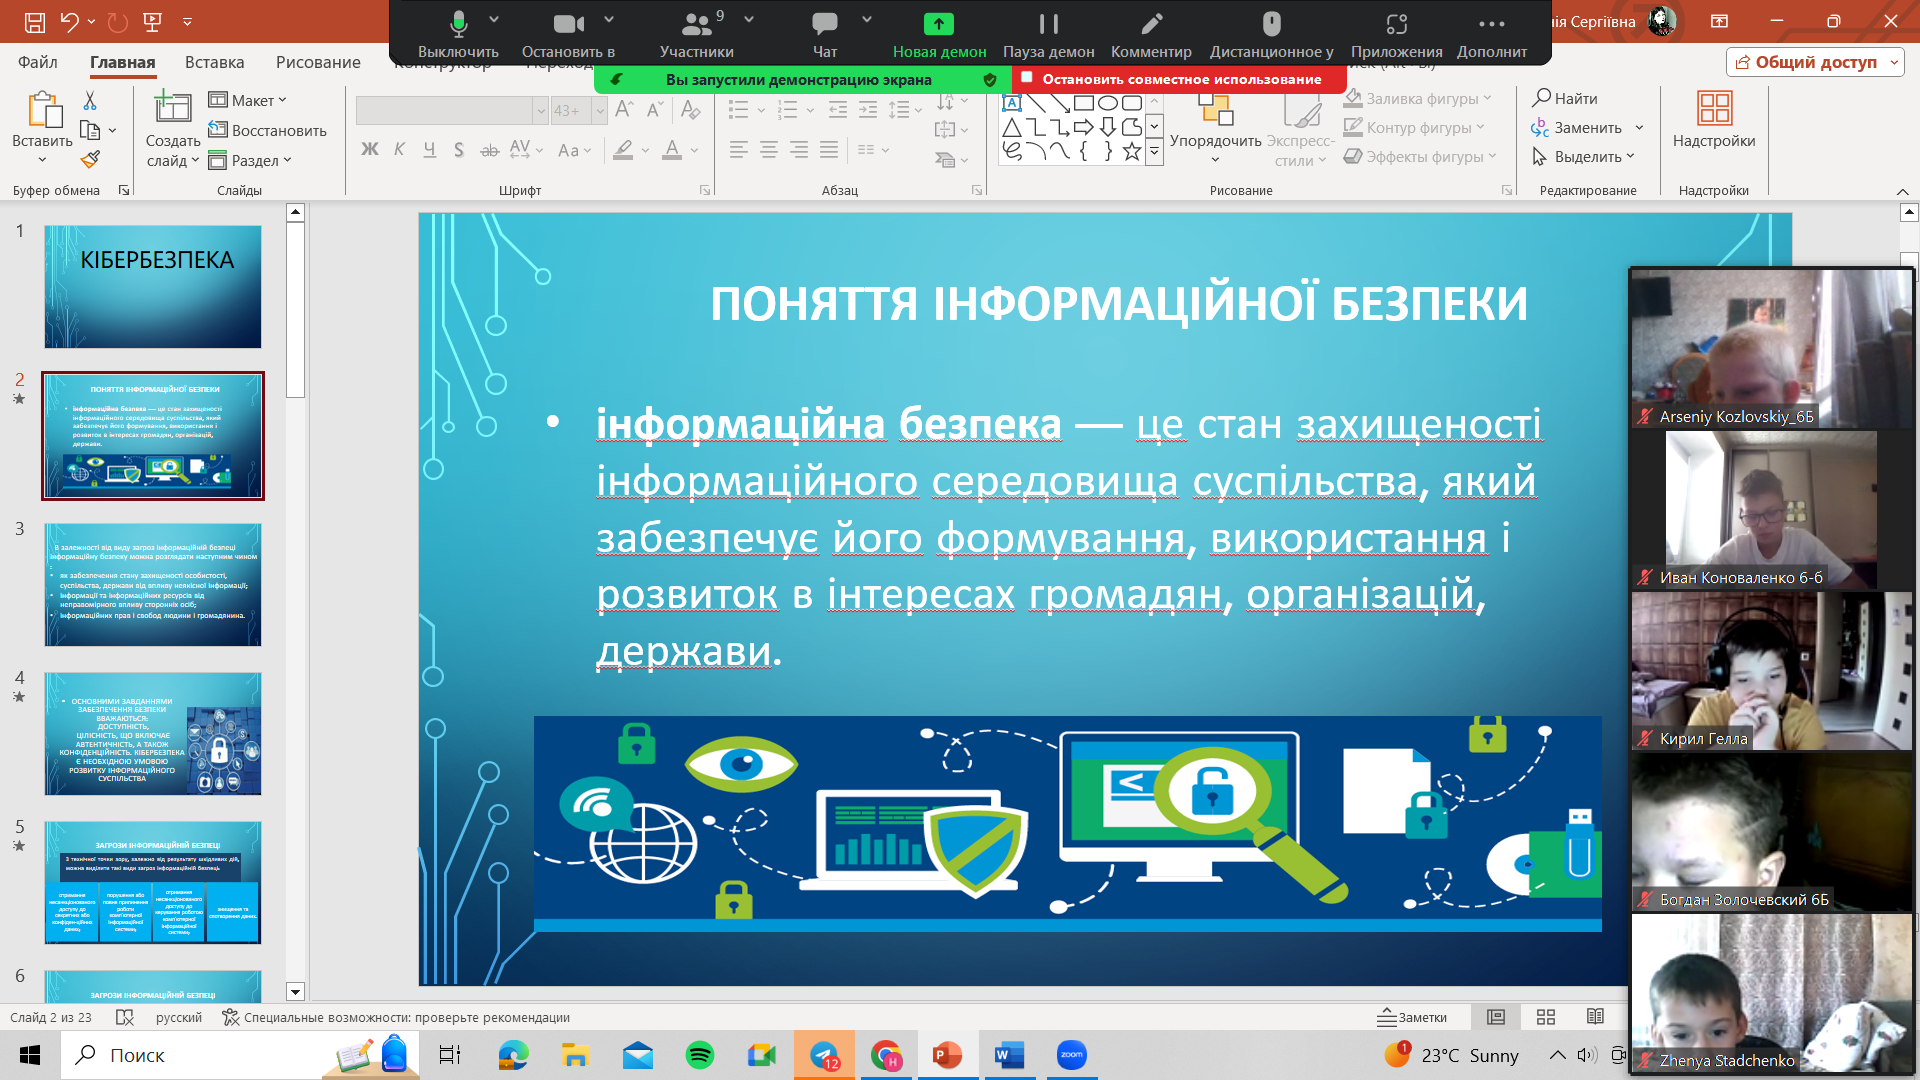Select slide 1 КІБЕРБЕЗПЕКА thumbnail

click(x=153, y=286)
